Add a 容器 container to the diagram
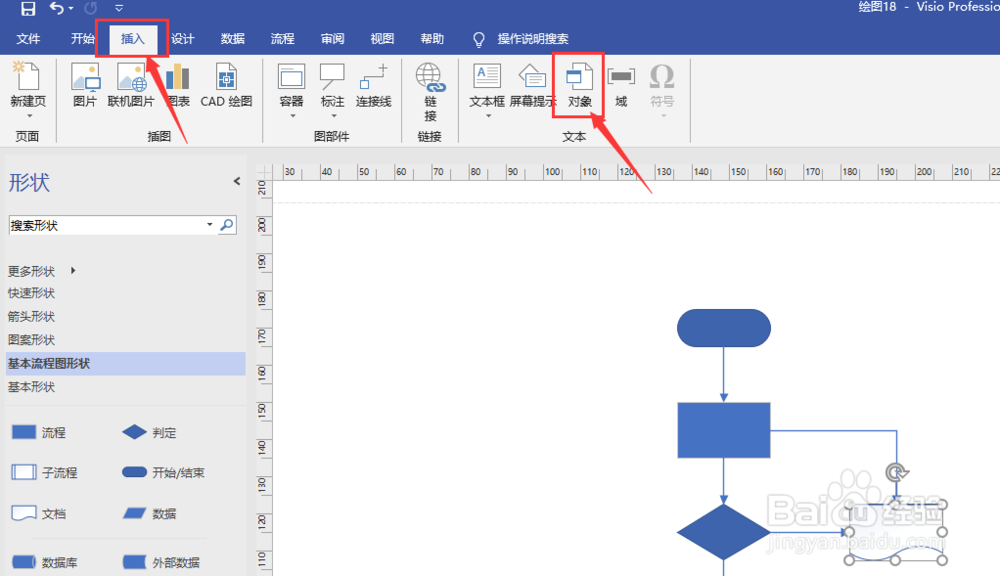The height and width of the screenshot is (576, 1000). coord(290,85)
